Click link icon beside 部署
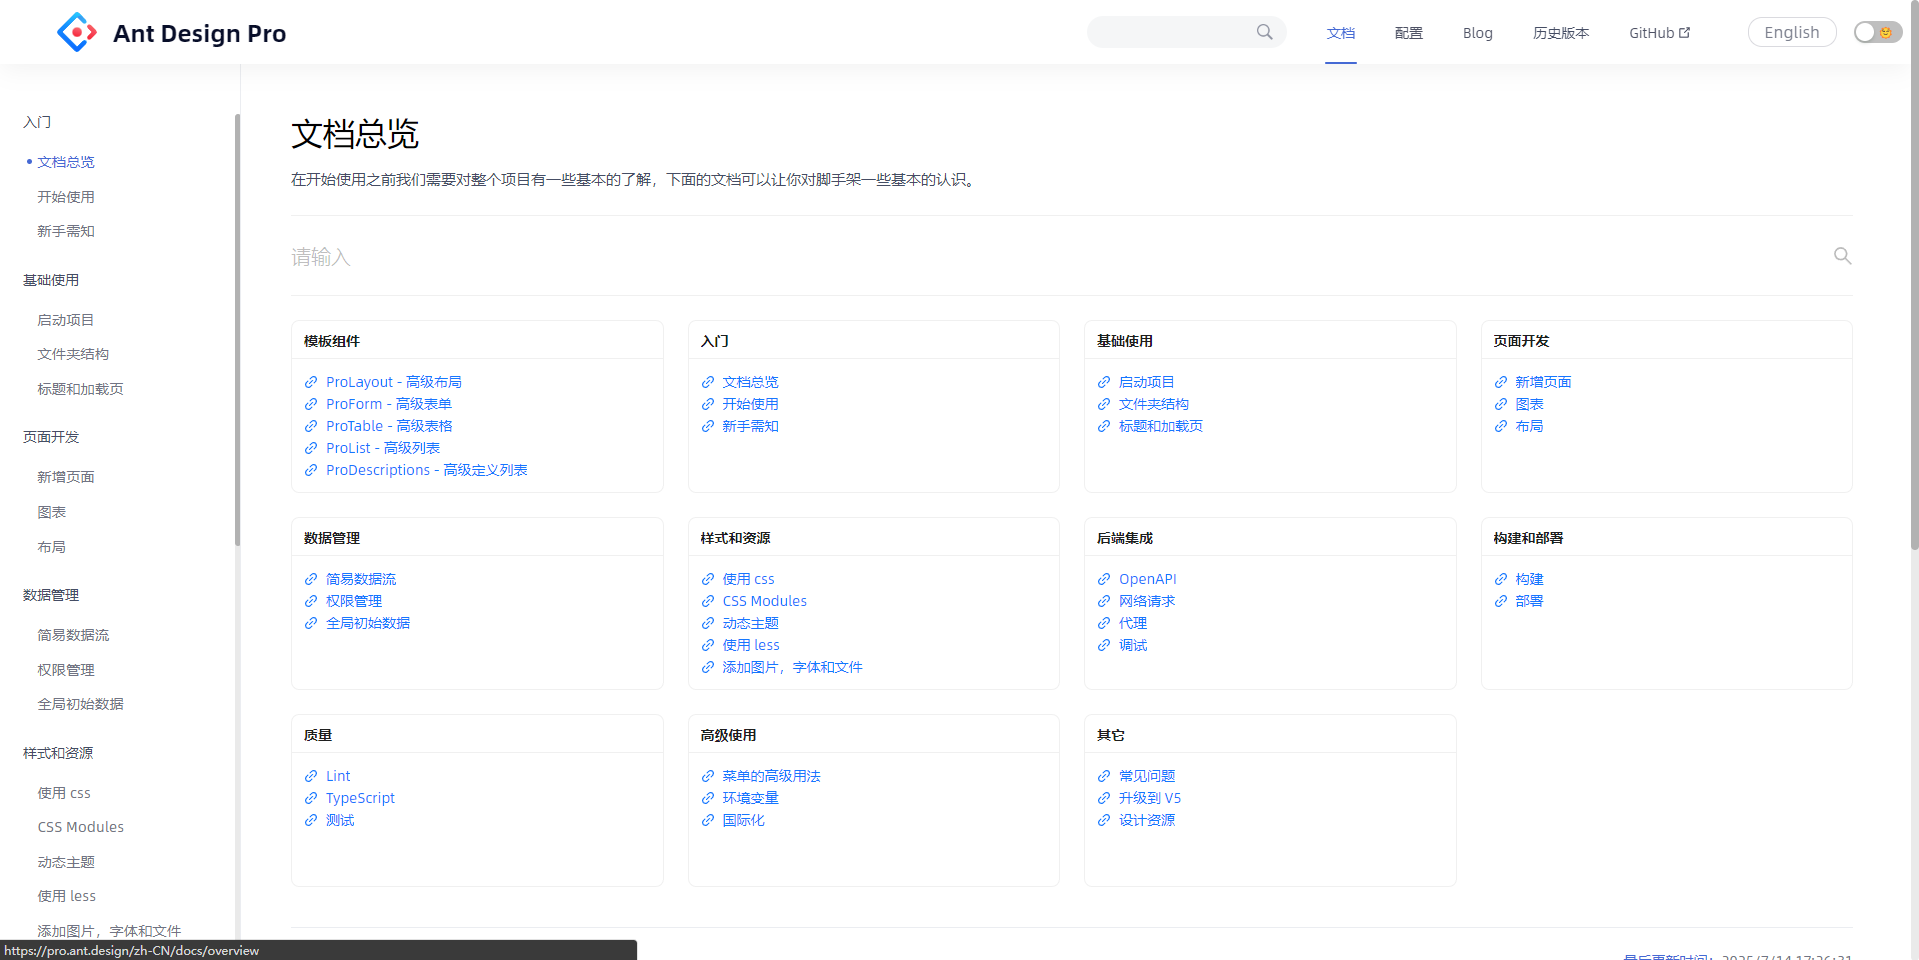Image resolution: width=1919 pixels, height=960 pixels. pos(1501,601)
